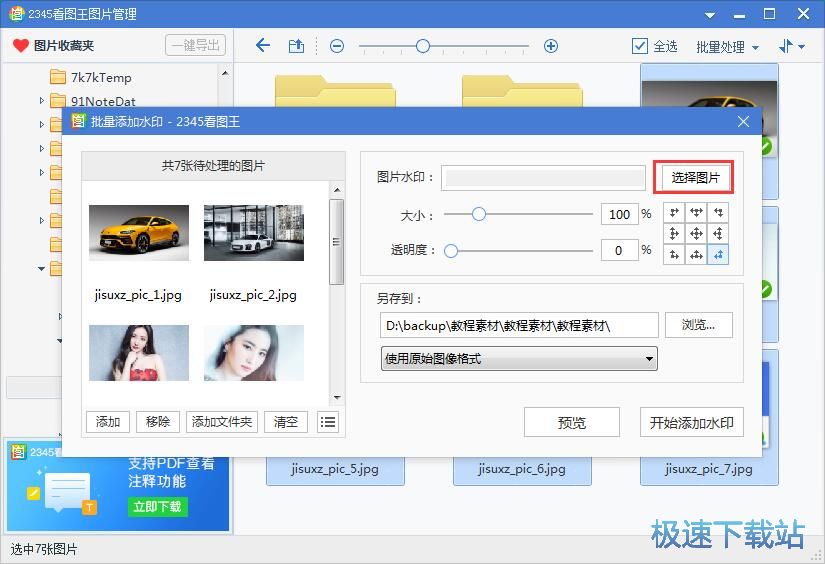Click the 透明度 transparency slider handle

(x=451, y=251)
